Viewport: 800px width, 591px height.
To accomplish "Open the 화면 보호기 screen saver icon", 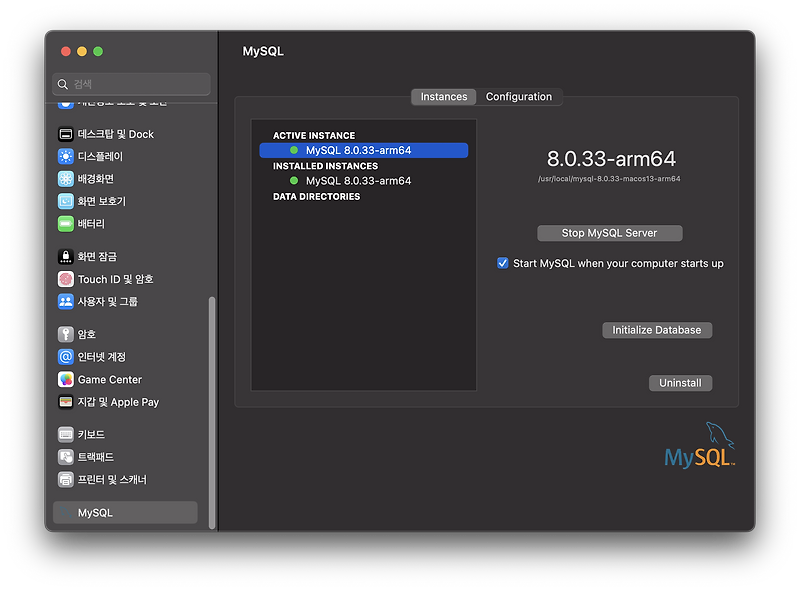I will (x=65, y=201).
